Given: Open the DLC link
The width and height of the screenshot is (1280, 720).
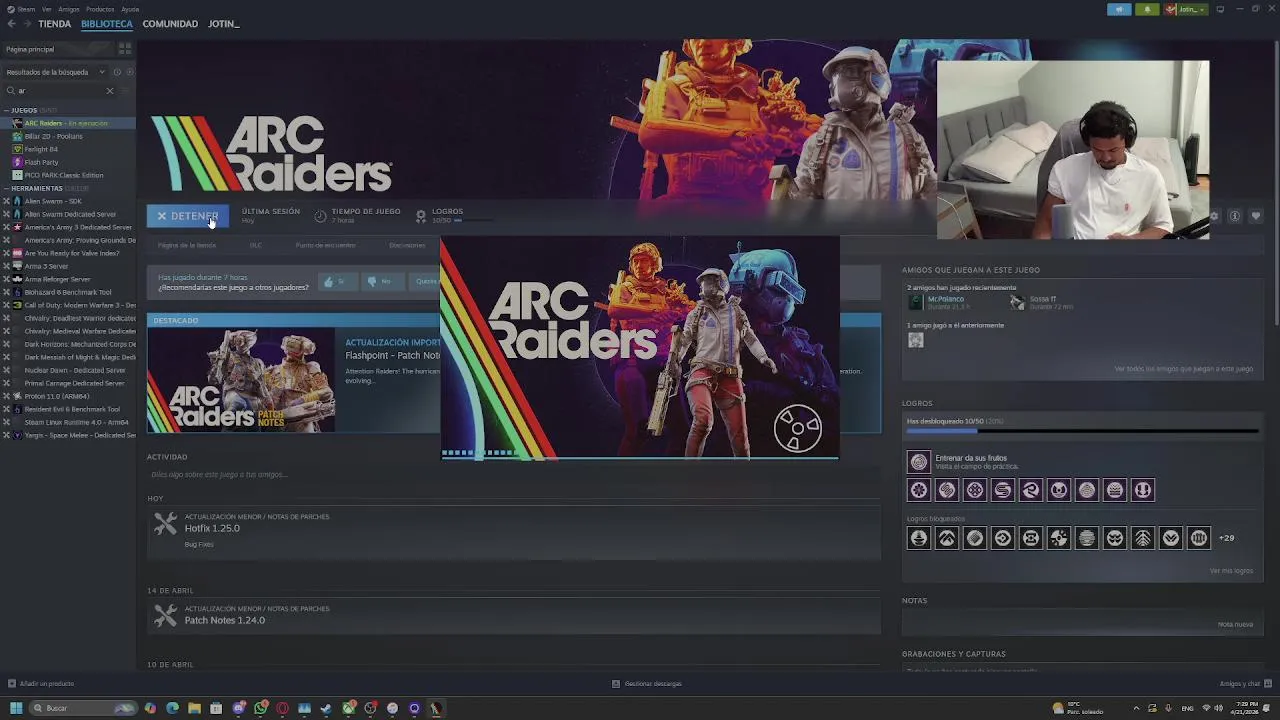Looking at the screenshot, I should coord(255,245).
